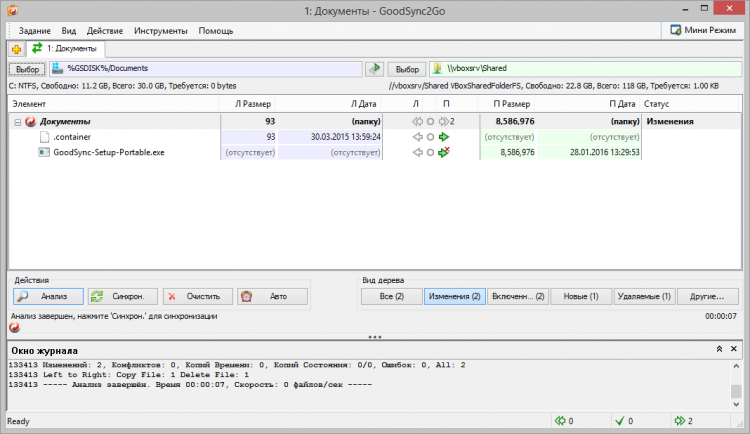Image resolution: width=750 pixels, height=434 pixels.
Task: Select the Документы root folder row
Action: pyautogui.click(x=375, y=122)
